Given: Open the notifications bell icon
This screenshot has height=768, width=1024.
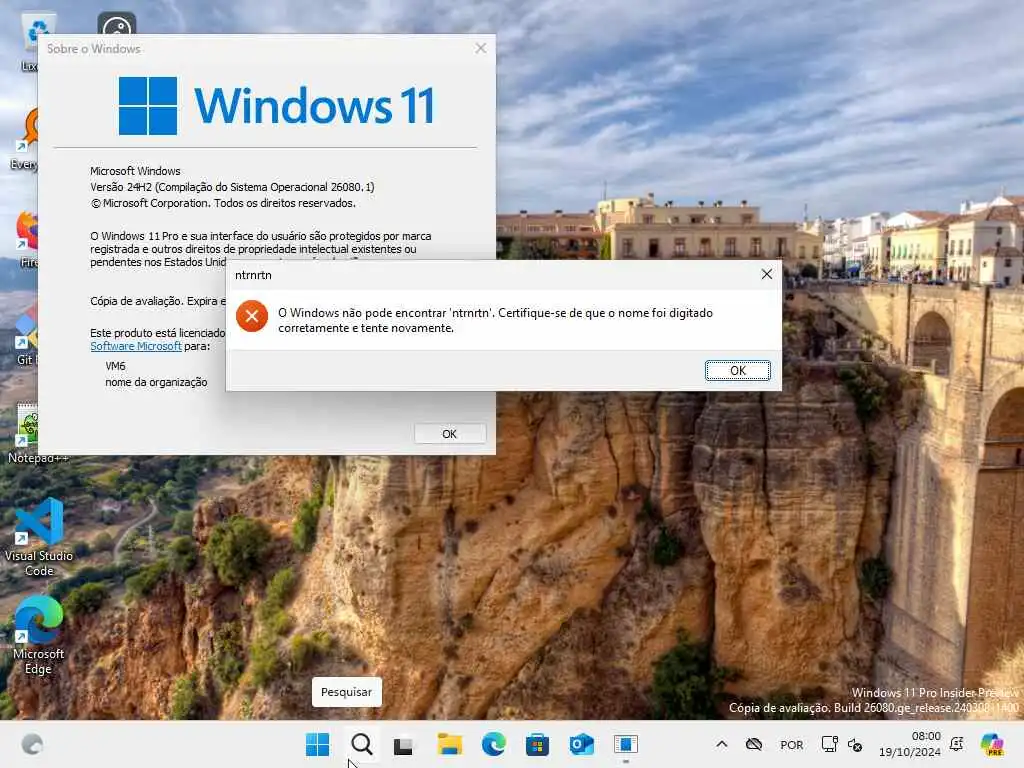Looking at the screenshot, I should (x=957, y=744).
